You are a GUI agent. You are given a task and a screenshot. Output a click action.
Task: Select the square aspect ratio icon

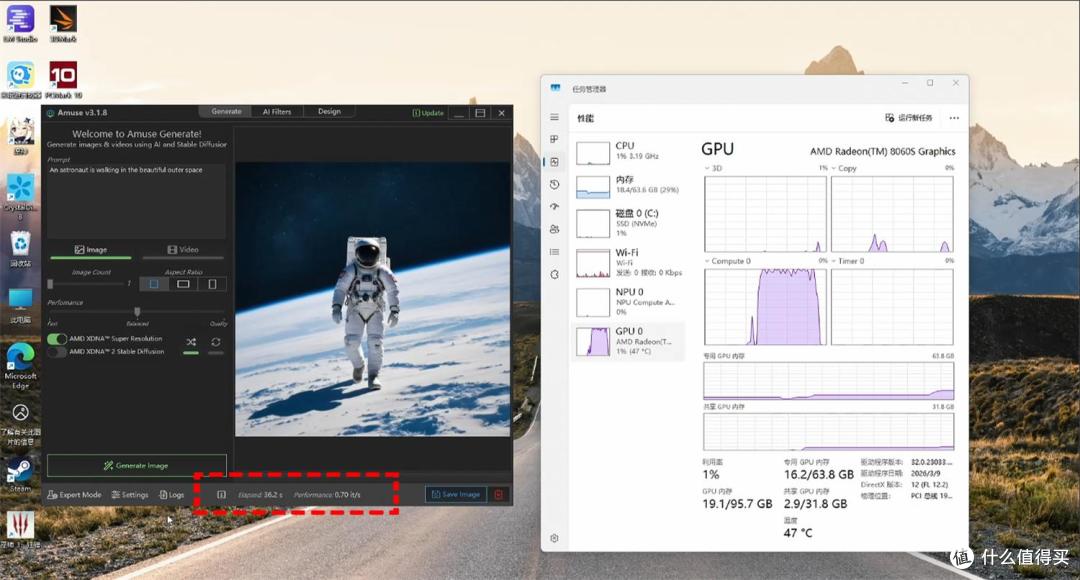[x=154, y=284]
